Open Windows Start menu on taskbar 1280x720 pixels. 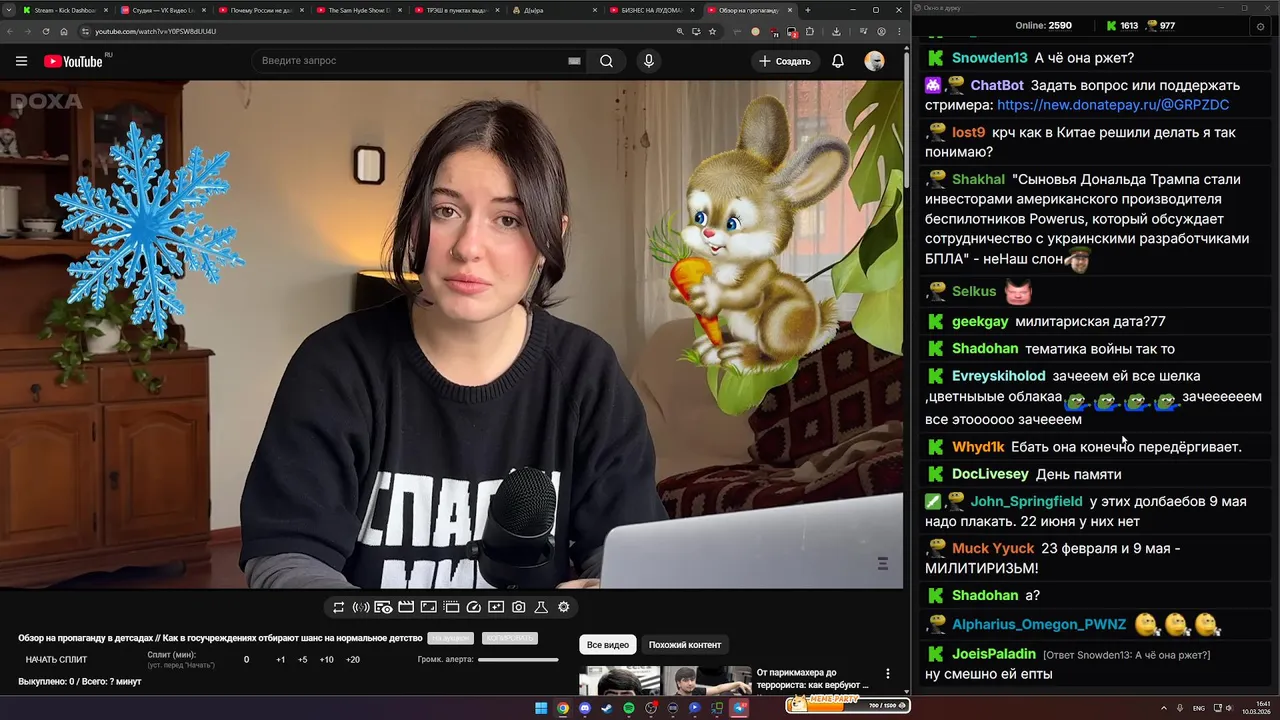541,708
